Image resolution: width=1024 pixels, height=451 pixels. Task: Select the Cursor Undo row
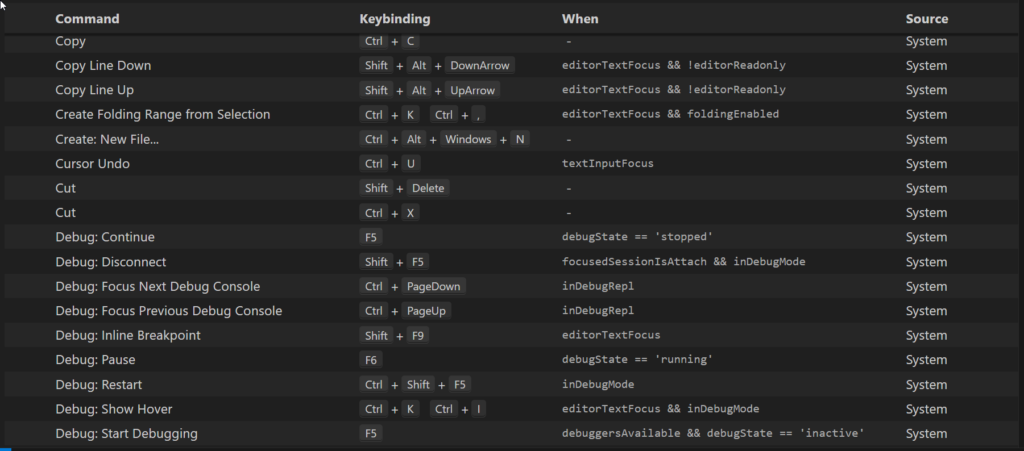511,164
